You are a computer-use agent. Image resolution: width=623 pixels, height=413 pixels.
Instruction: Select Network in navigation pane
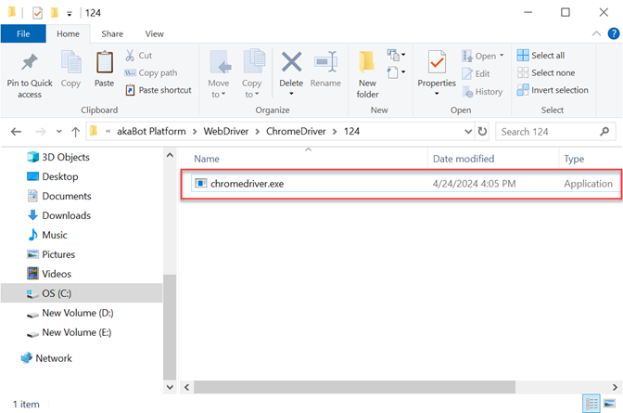46,358
